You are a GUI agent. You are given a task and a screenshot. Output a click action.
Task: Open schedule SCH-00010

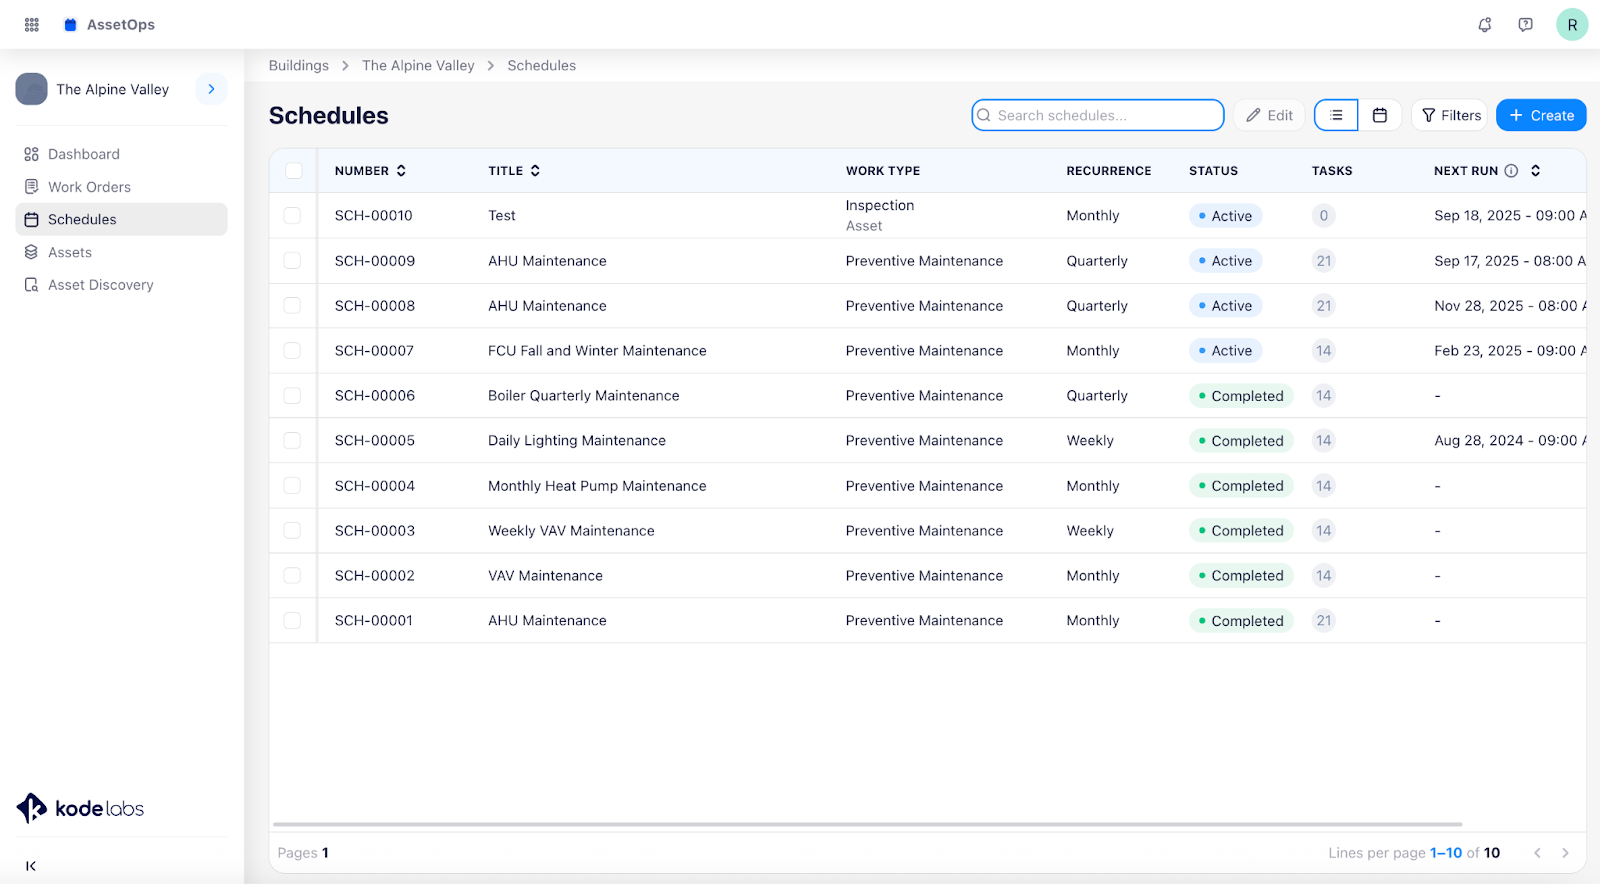point(373,216)
